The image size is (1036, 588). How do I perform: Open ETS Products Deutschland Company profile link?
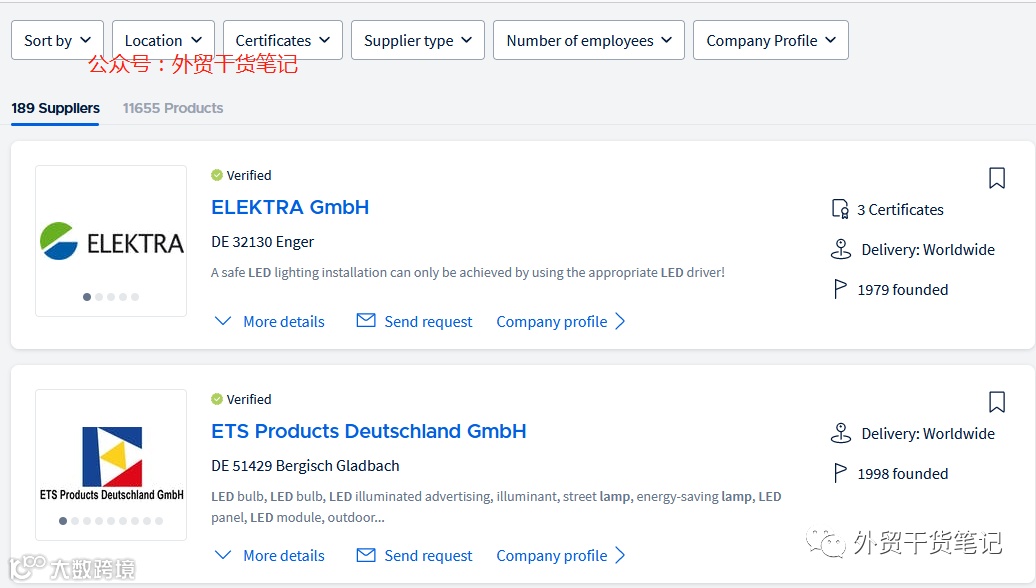point(552,555)
